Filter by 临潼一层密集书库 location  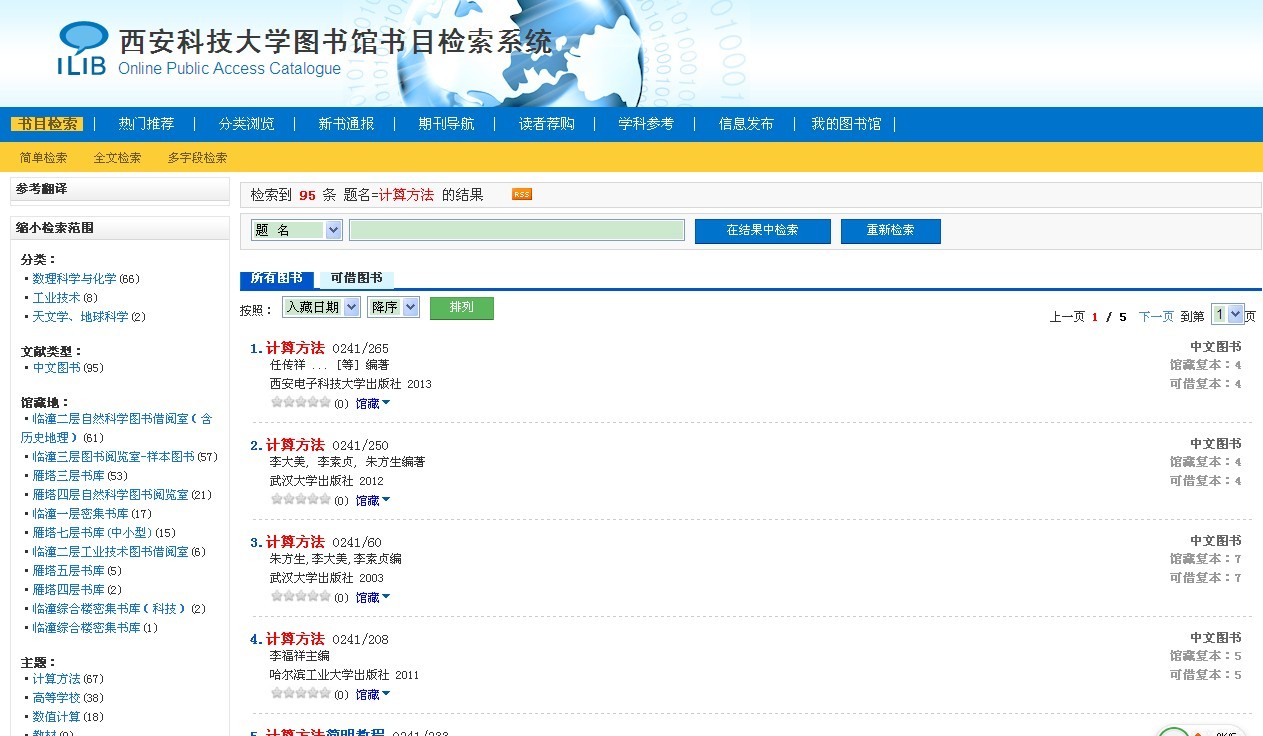click(x=80, y=514)
